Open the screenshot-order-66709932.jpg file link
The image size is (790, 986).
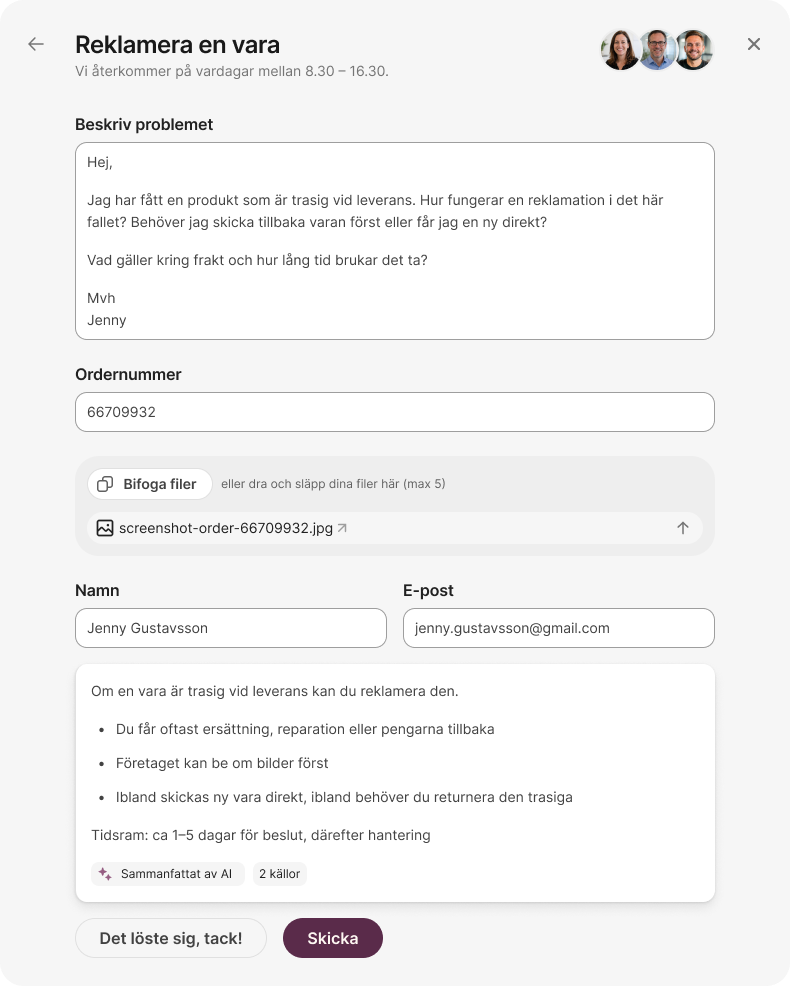coord(226,528)
